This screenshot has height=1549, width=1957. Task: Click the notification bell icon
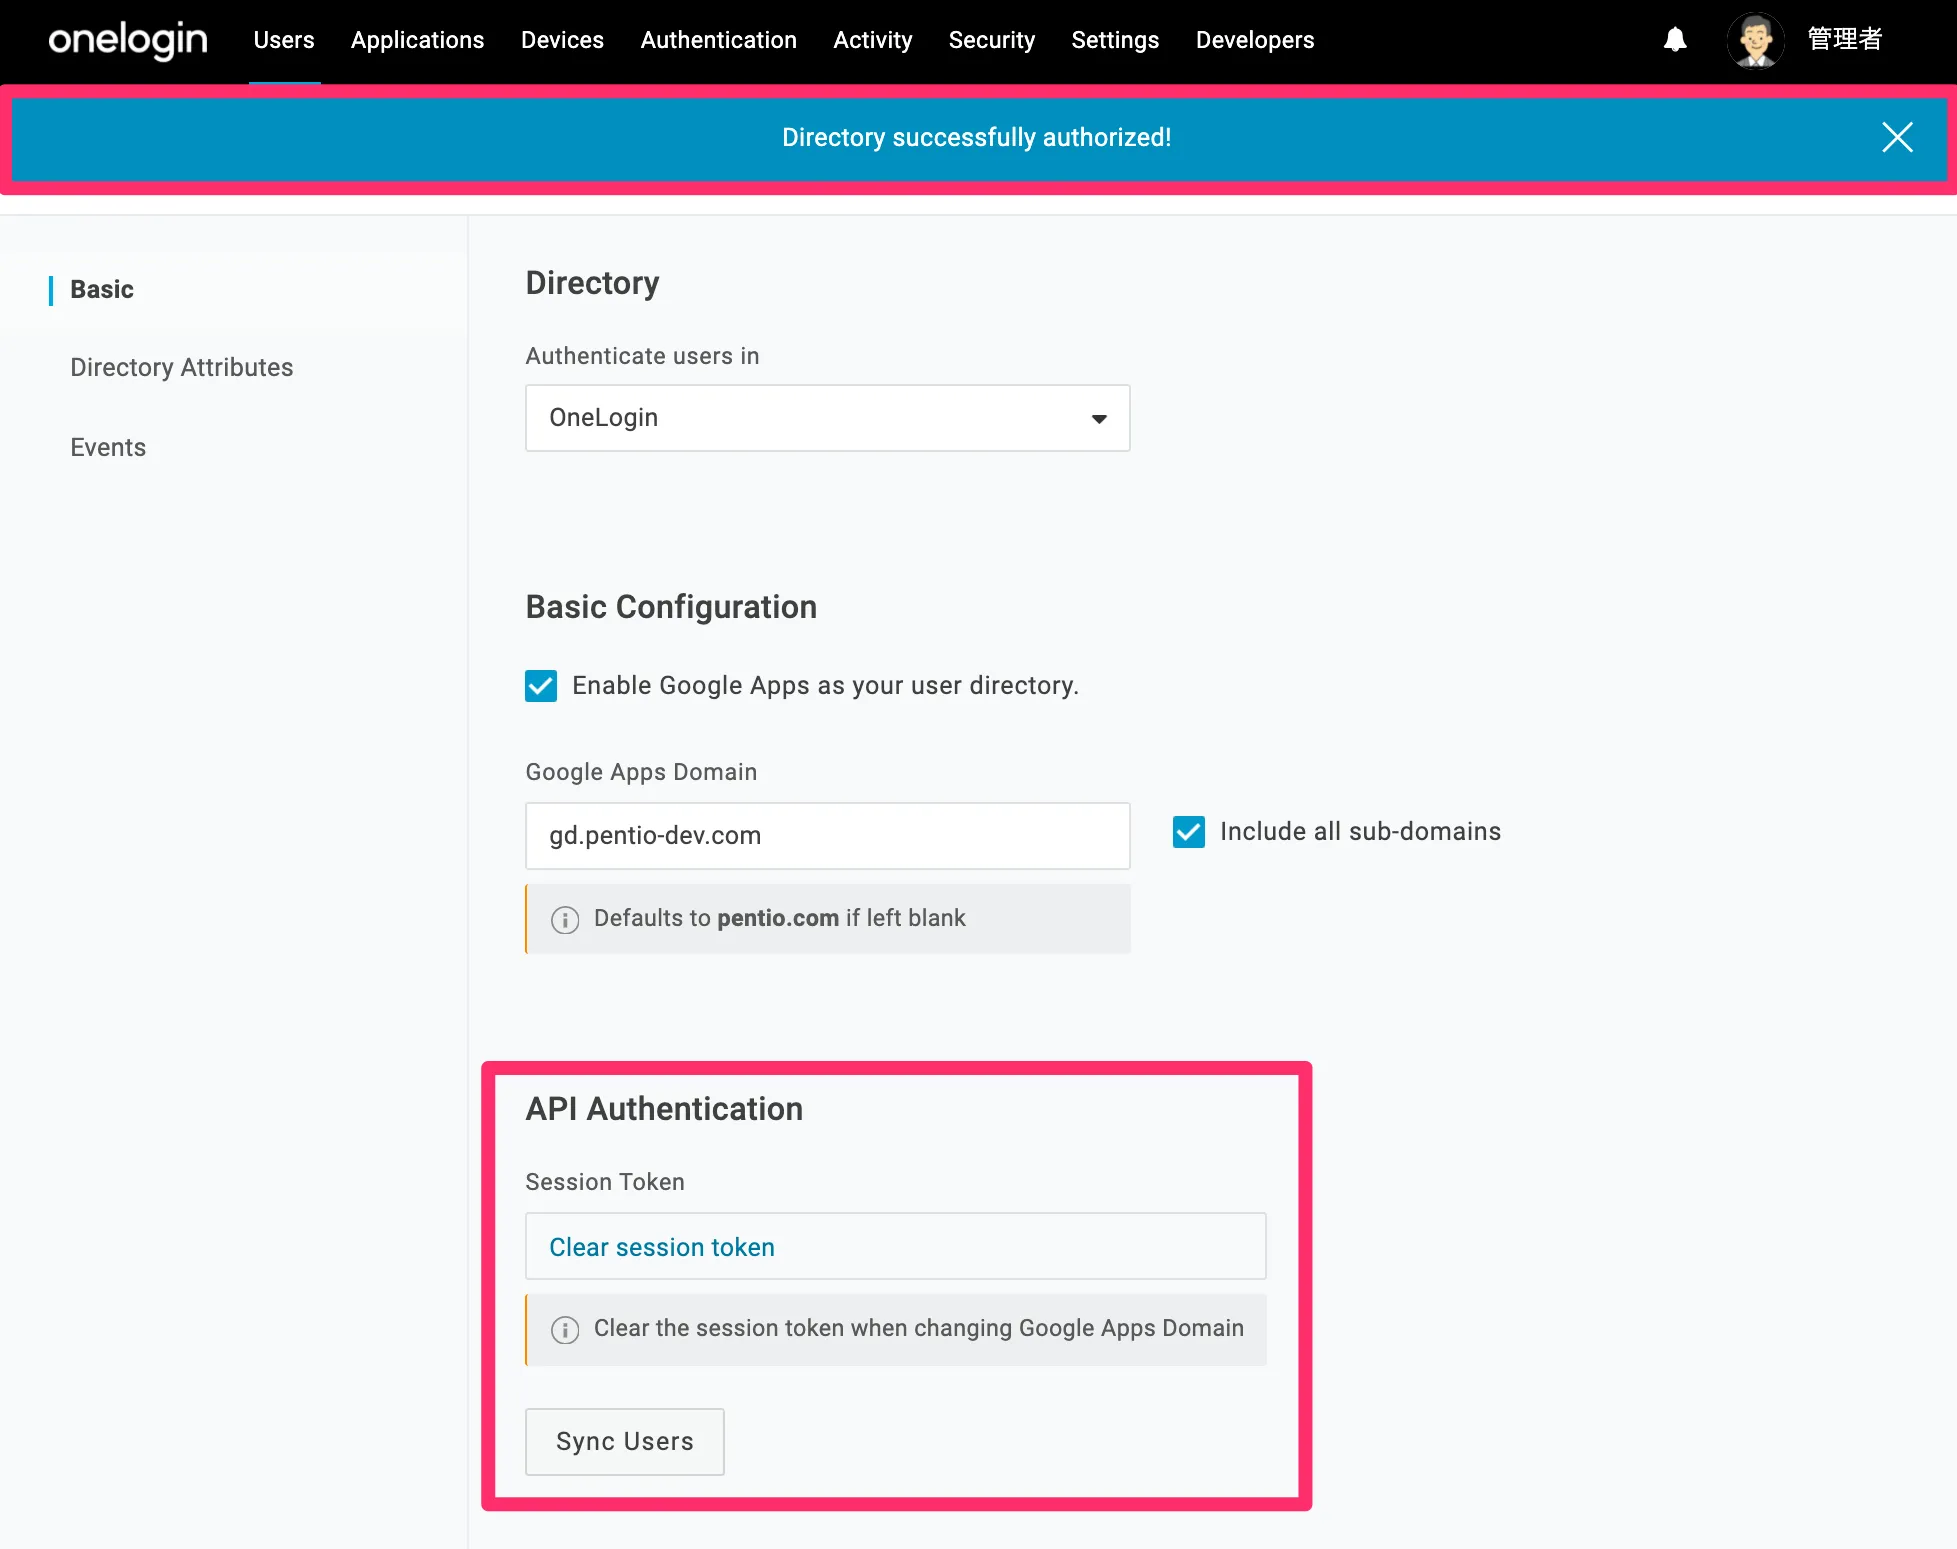(x=1675, y=40)
